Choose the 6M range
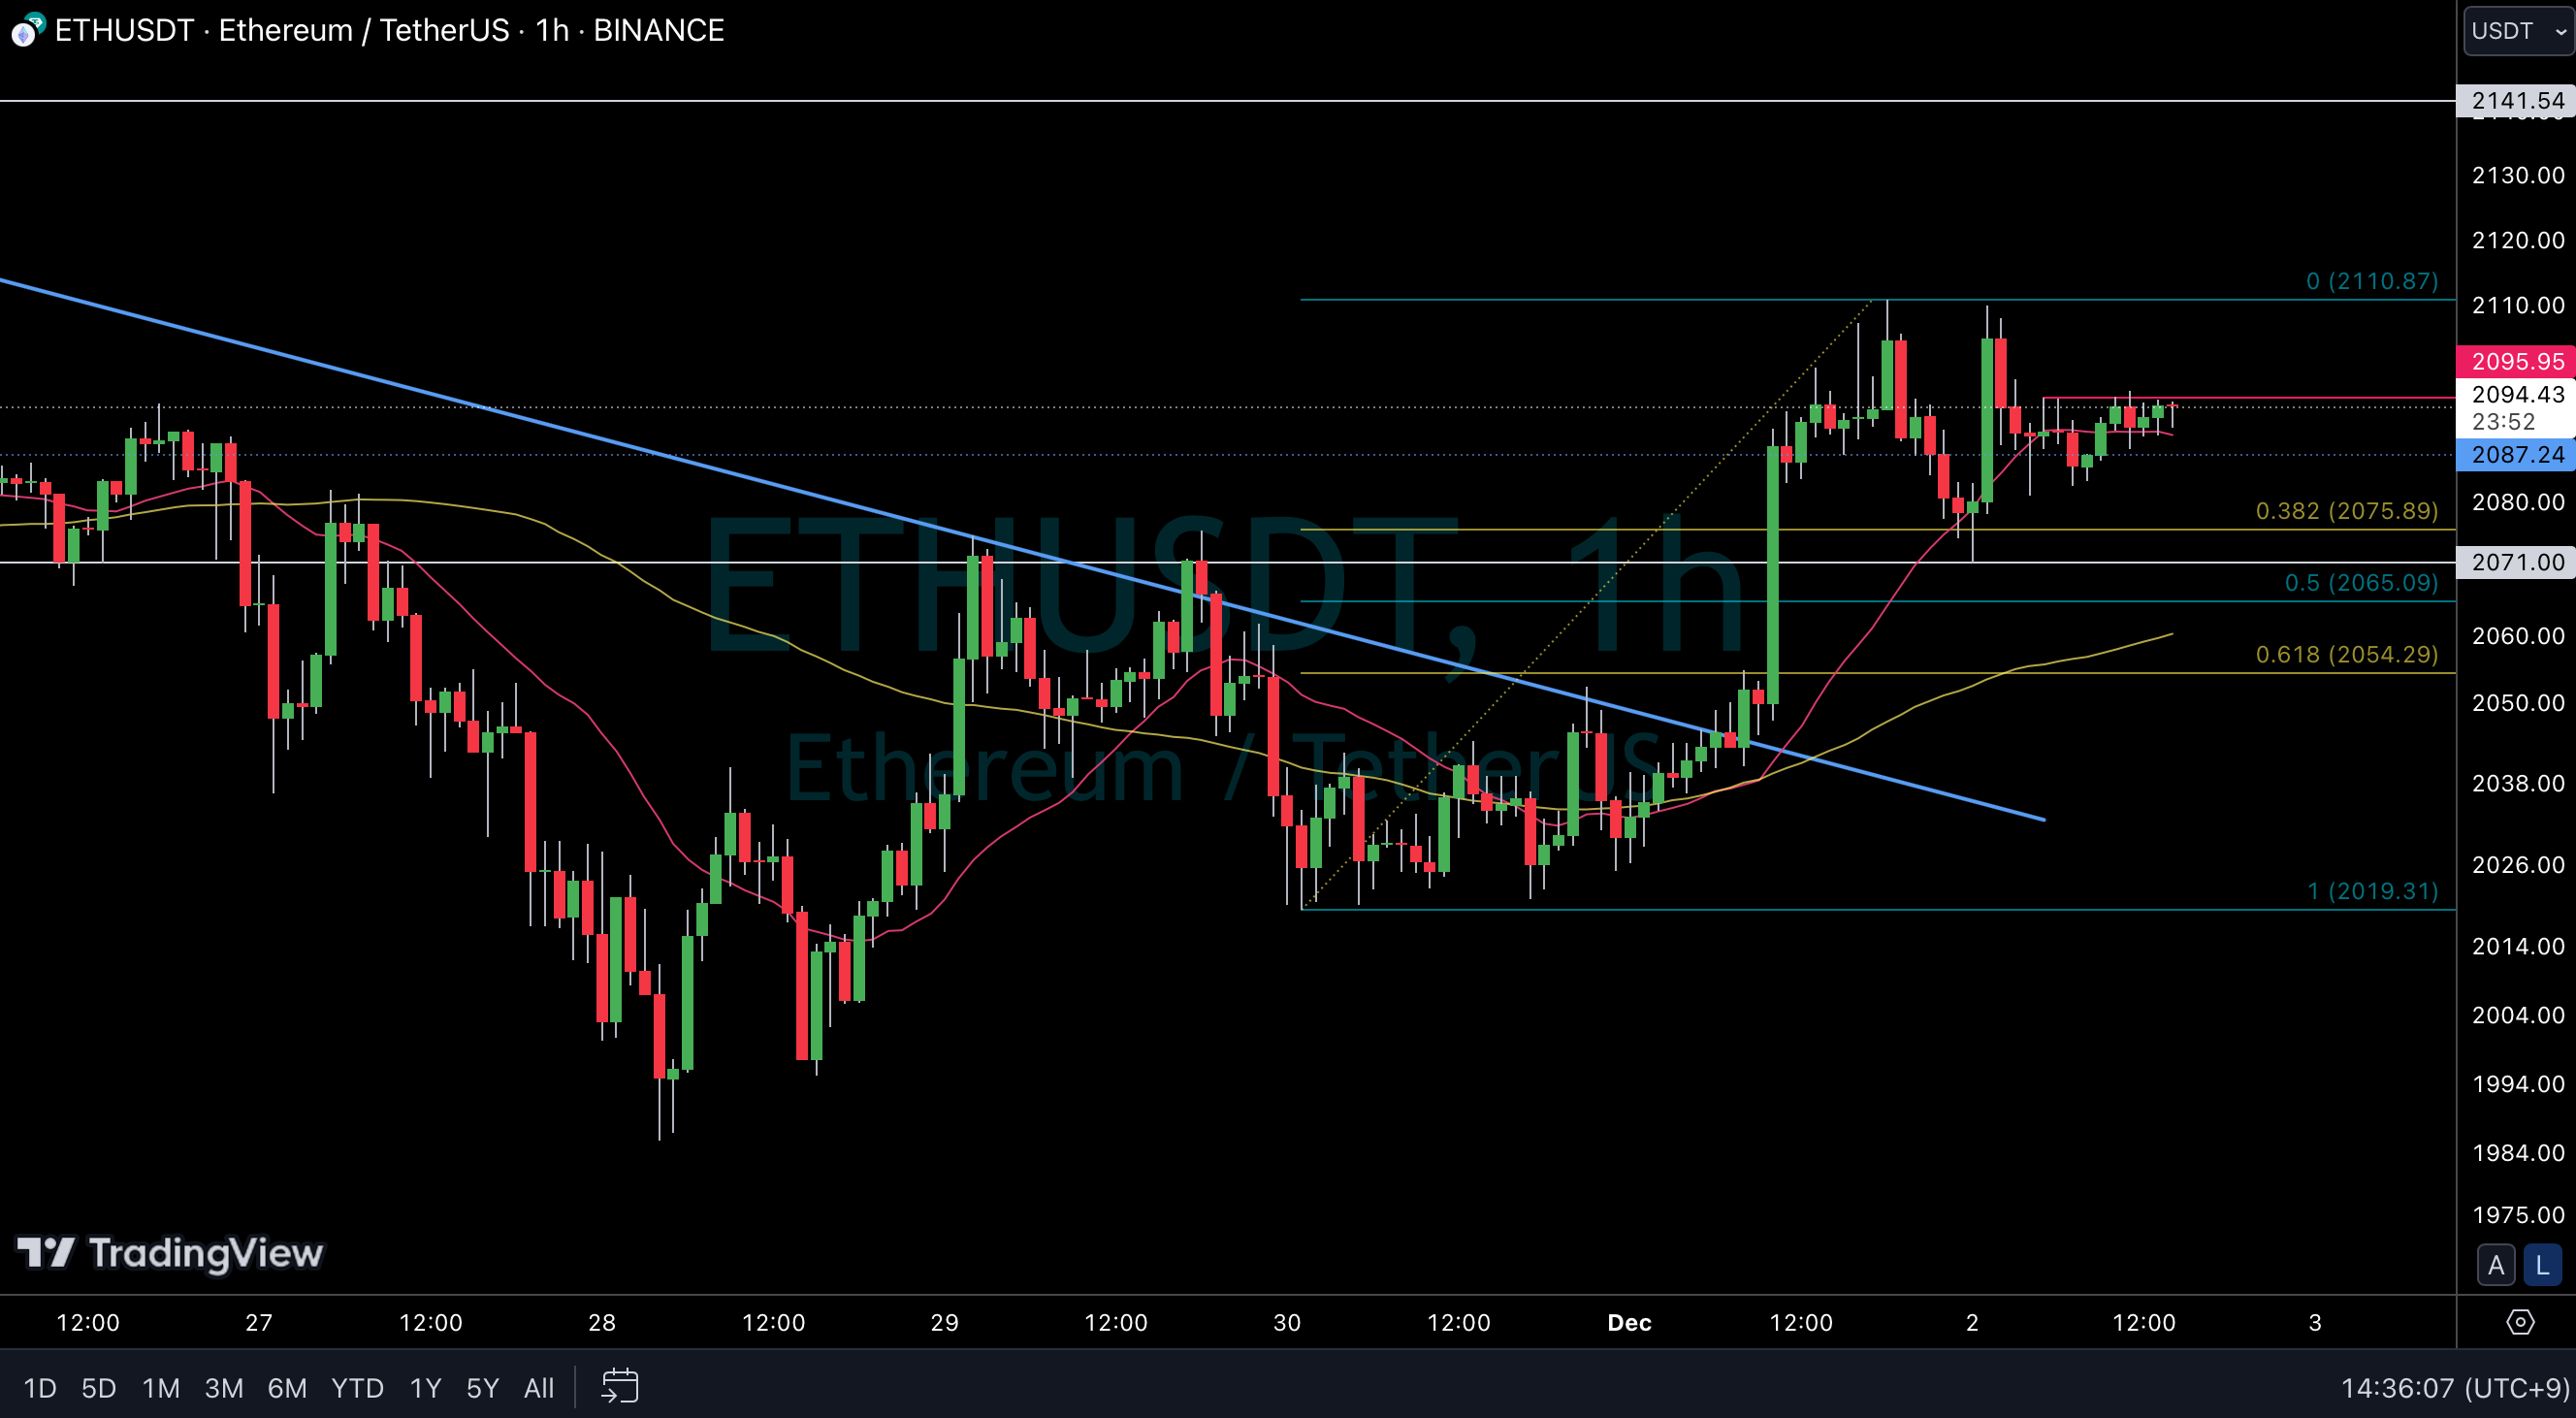This screenshot has width=2576, height=1418. click(x=287, y=1388)
